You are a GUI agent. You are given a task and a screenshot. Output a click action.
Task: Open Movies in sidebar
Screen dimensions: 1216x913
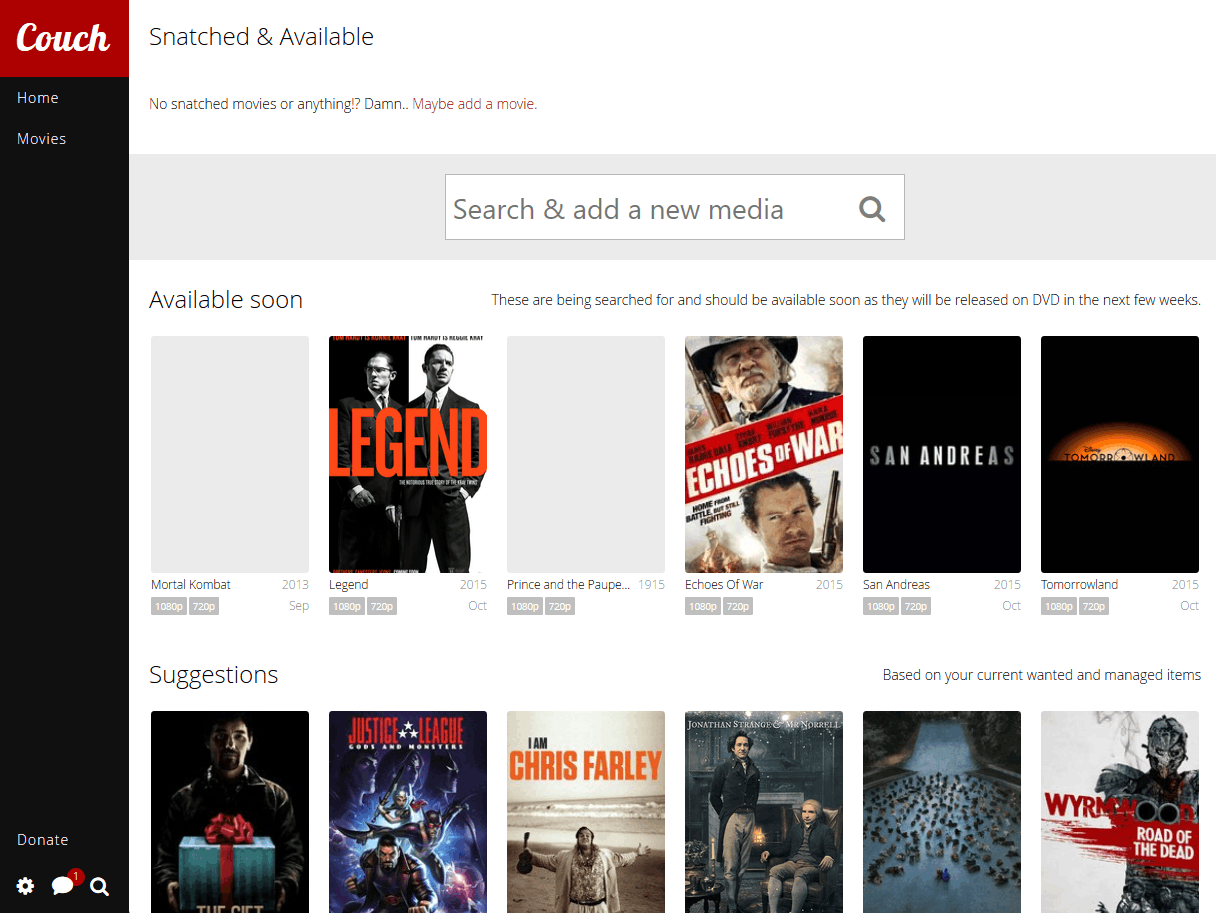[42, 139]
